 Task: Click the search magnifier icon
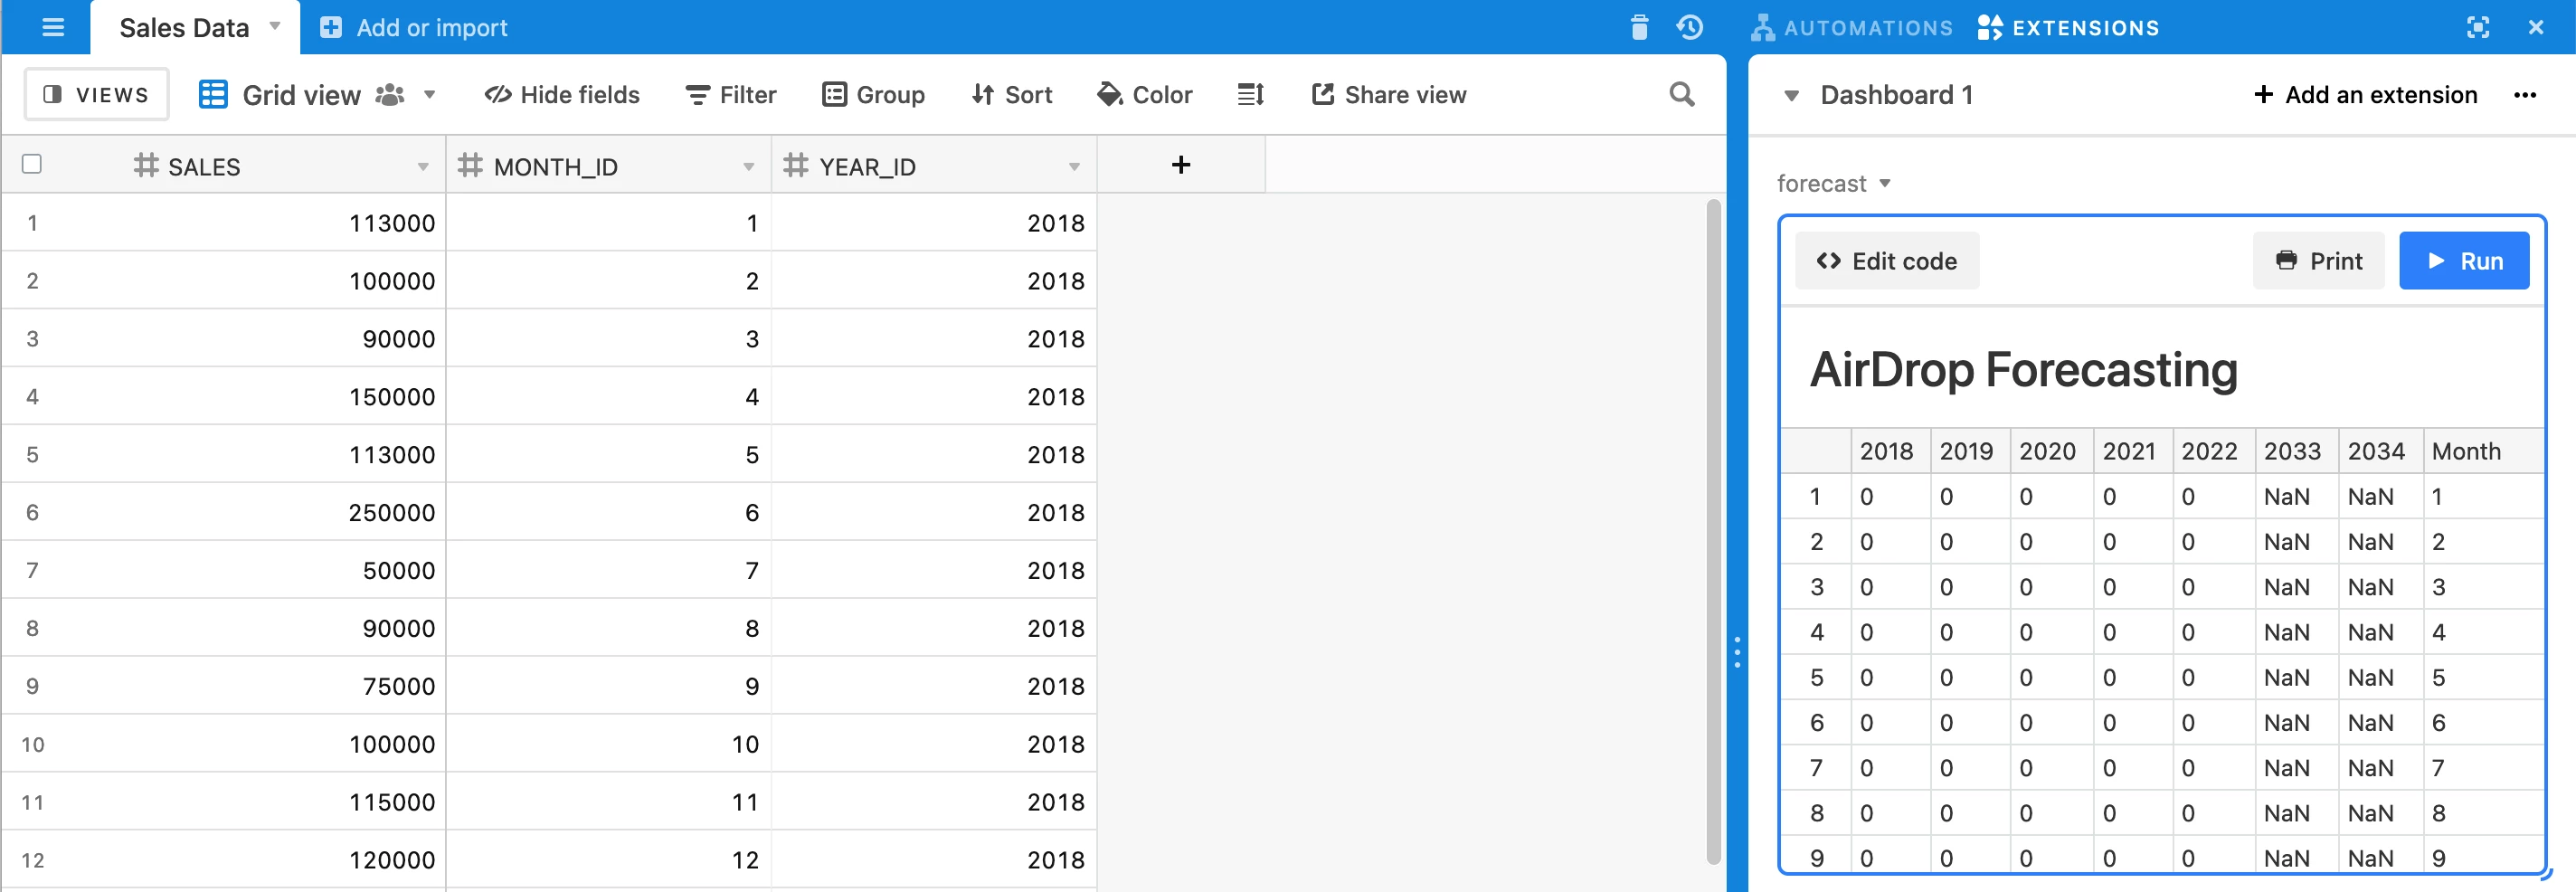pyautogui.click(x=1682, y=95)
